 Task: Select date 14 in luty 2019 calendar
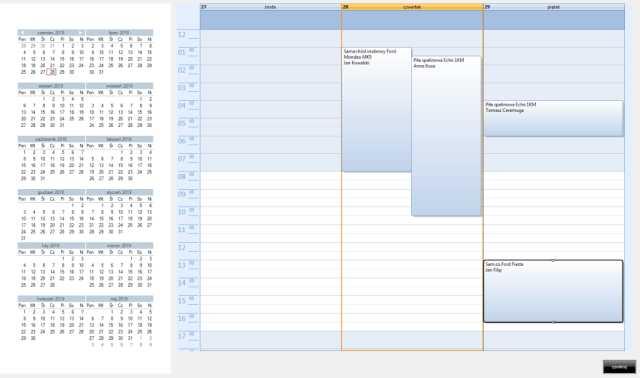coord(52,271)
